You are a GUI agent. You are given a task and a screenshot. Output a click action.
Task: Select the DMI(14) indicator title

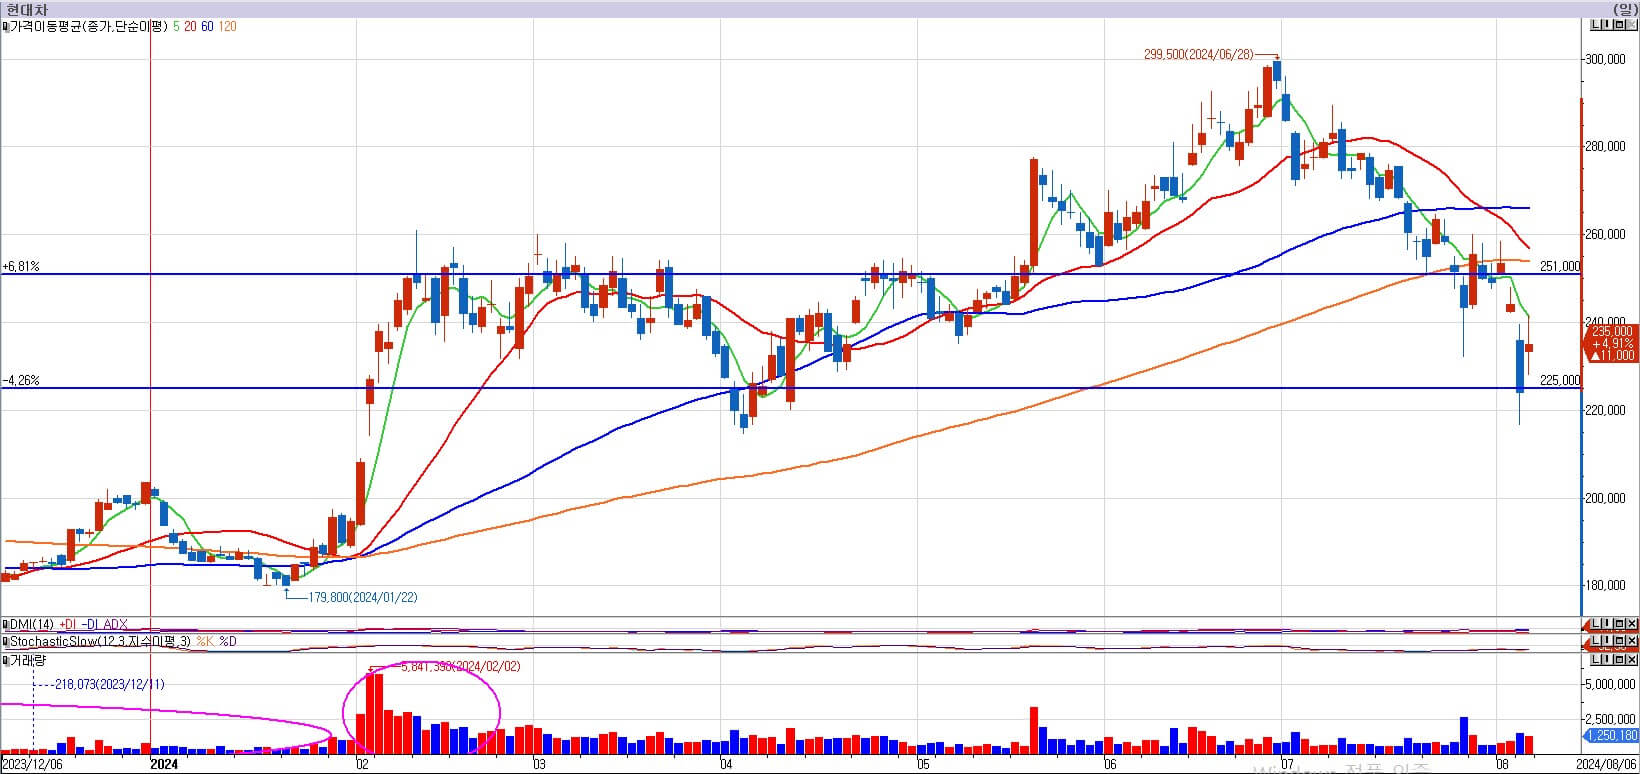pos(32,624)
